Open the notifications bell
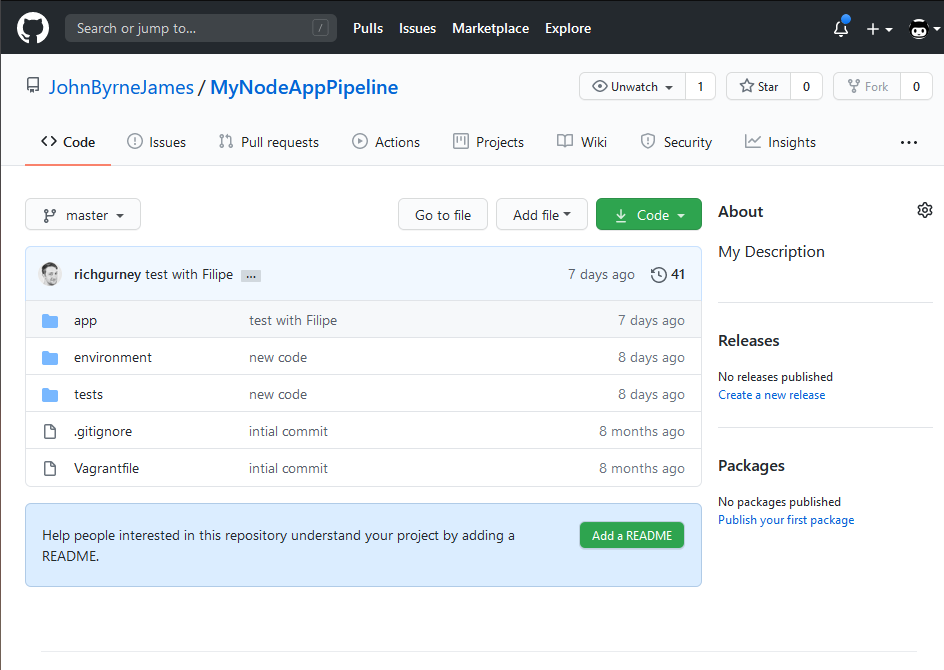This screenshot has width=944, height=670. [841, 28]
